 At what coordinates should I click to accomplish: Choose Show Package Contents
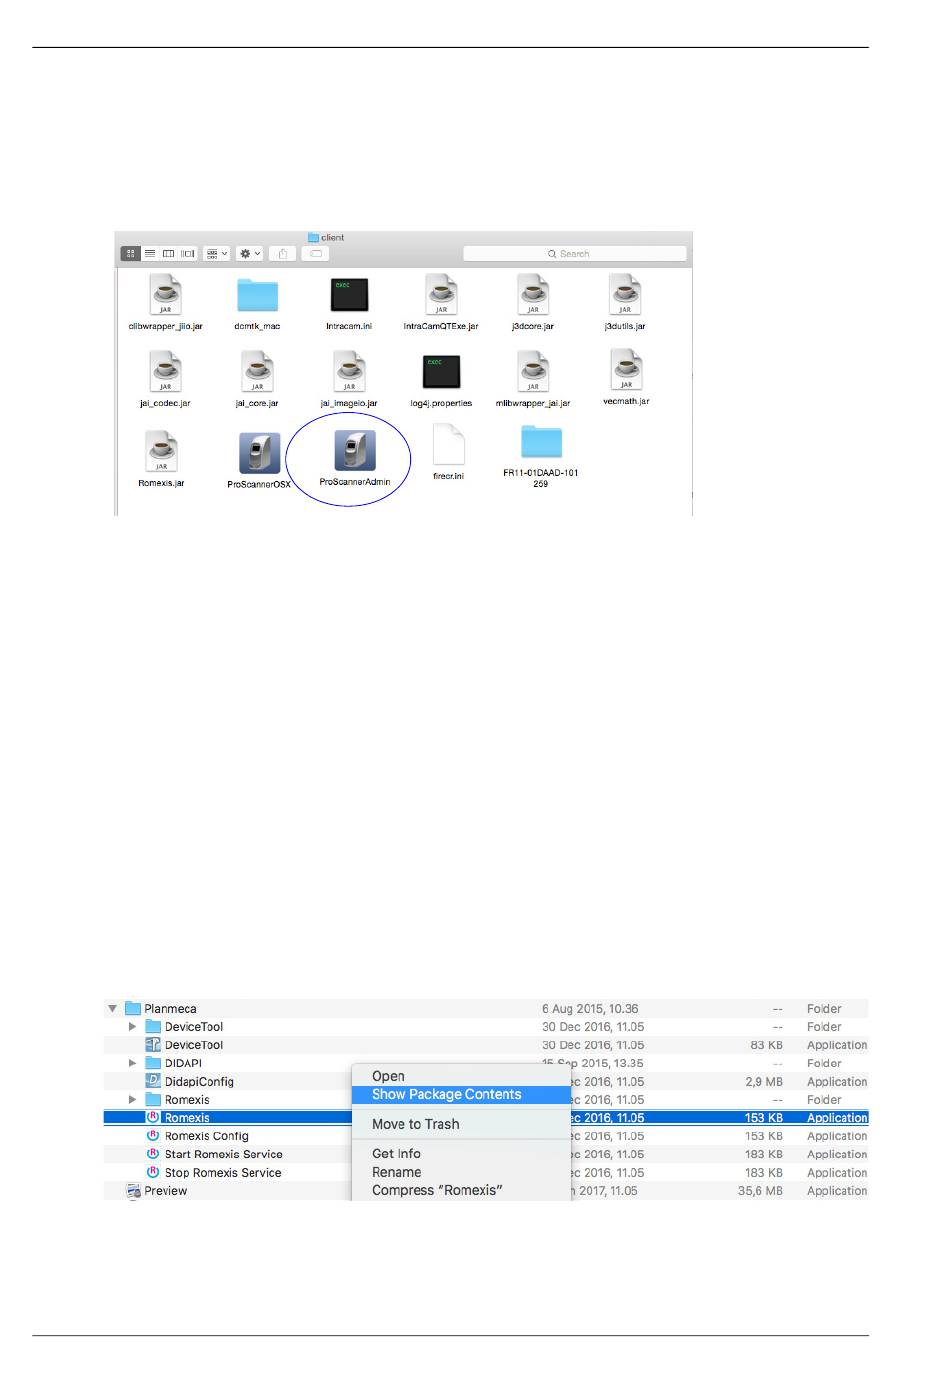(461, 1095)
